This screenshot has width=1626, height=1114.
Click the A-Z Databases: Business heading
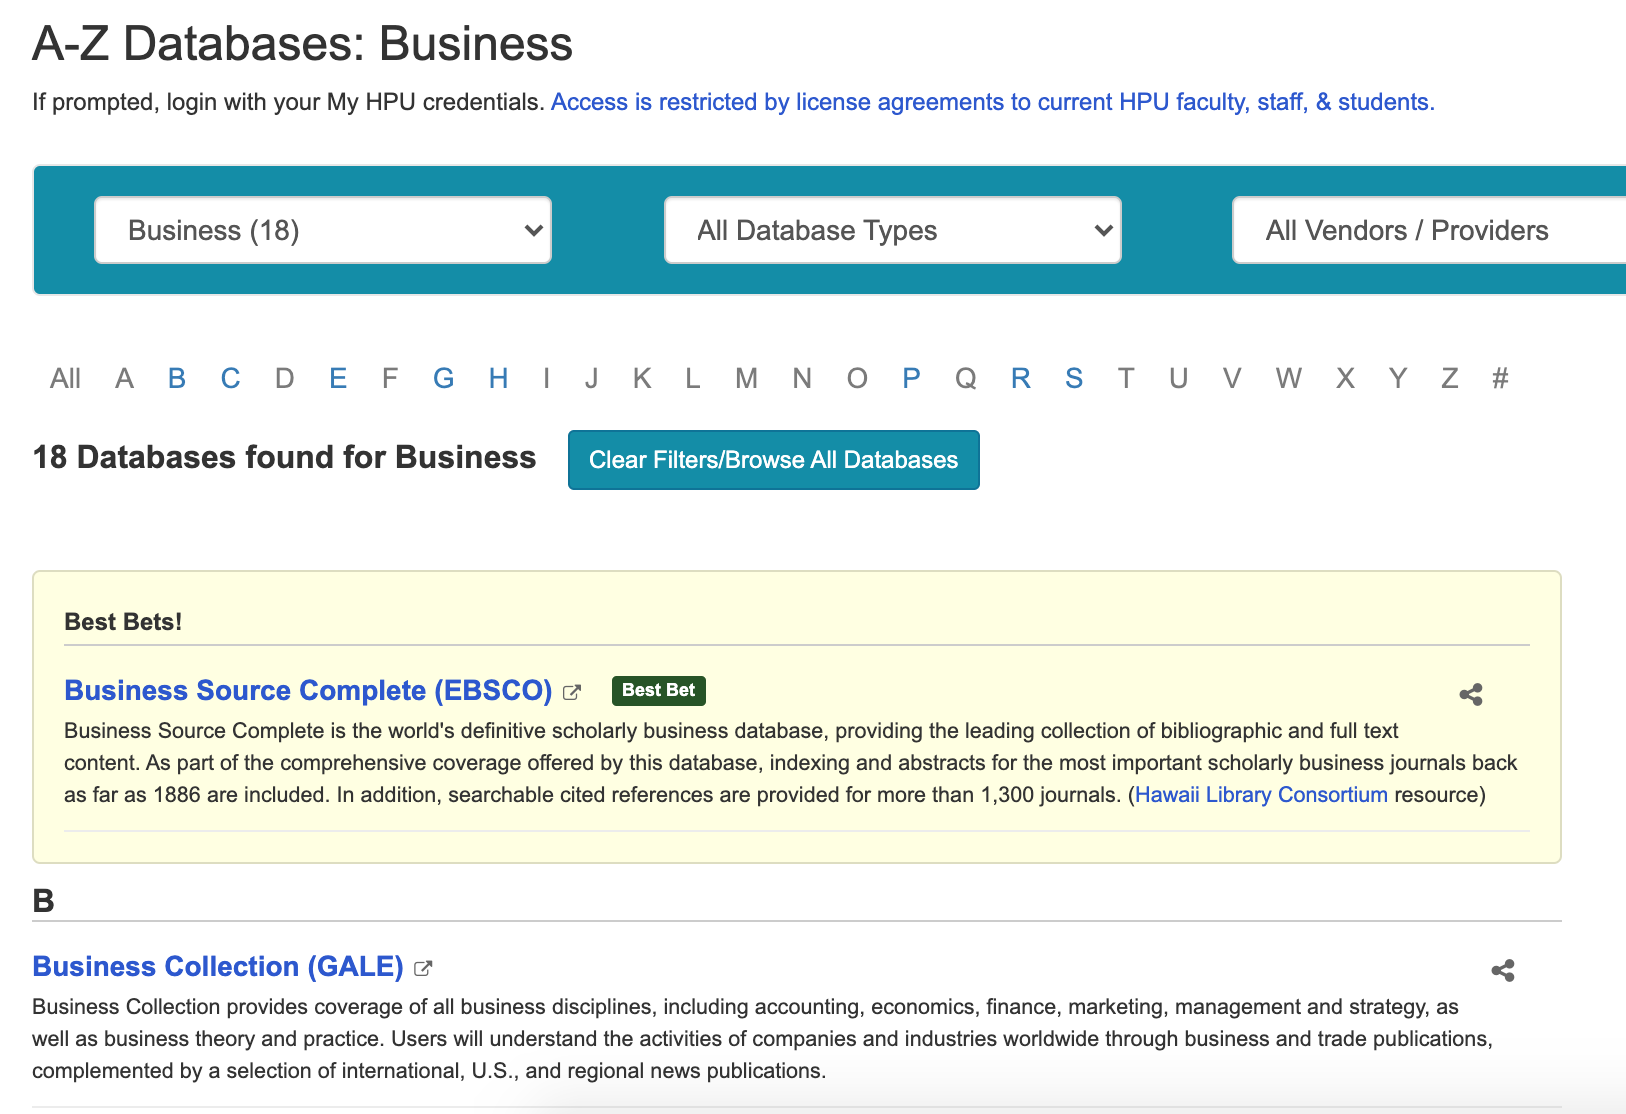click(302, 44)
